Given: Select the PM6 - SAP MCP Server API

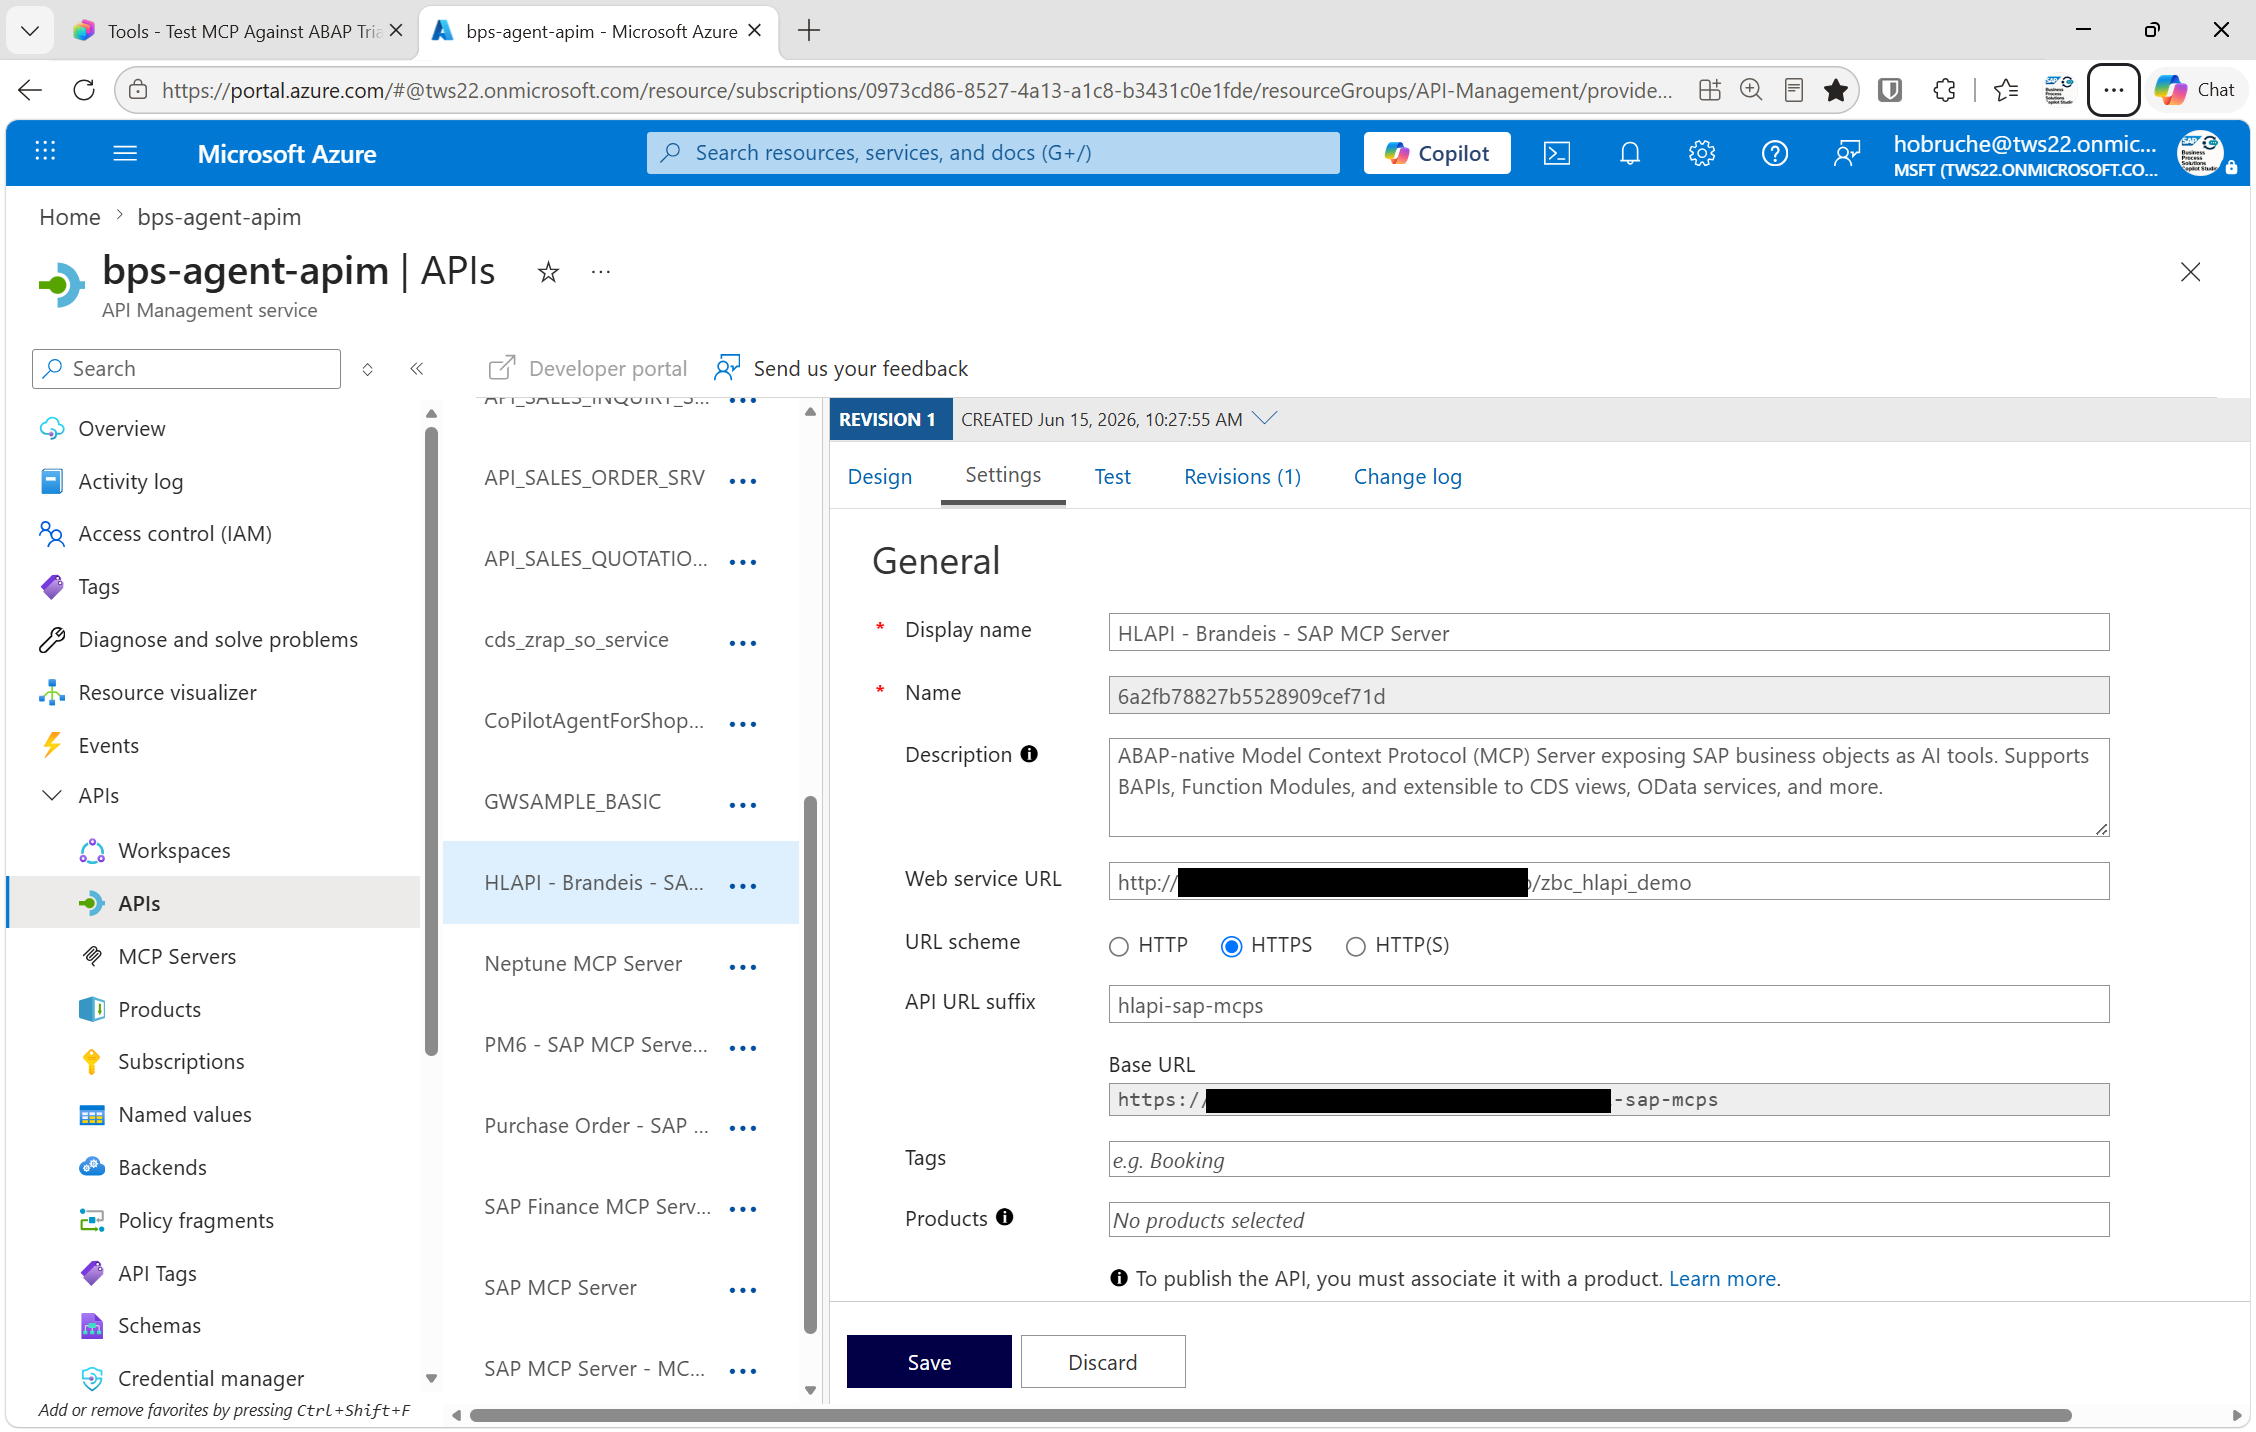Looking at the screenshot, I should tap(595, 1044).
